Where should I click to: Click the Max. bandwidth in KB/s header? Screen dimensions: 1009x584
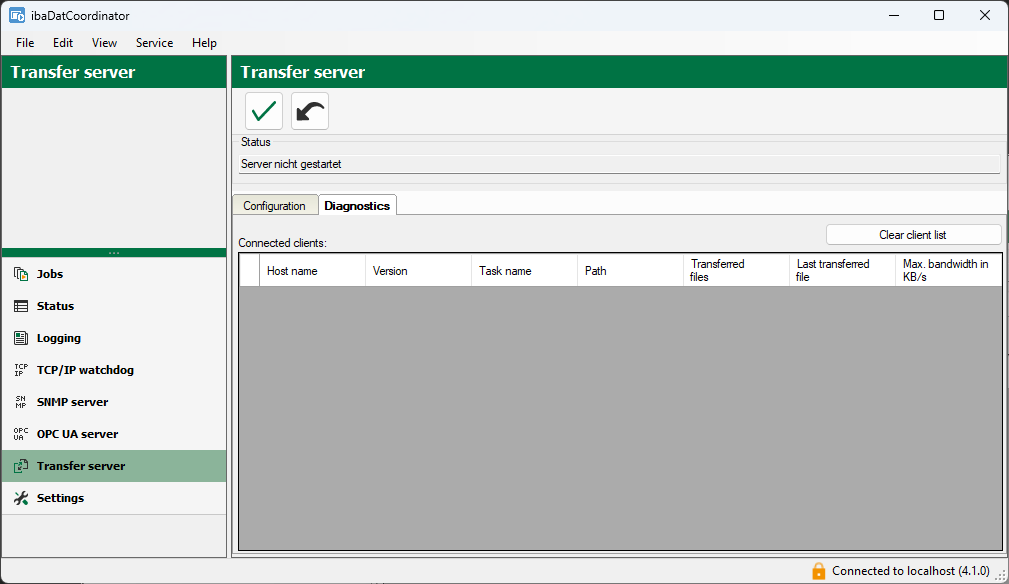[949, 271]
